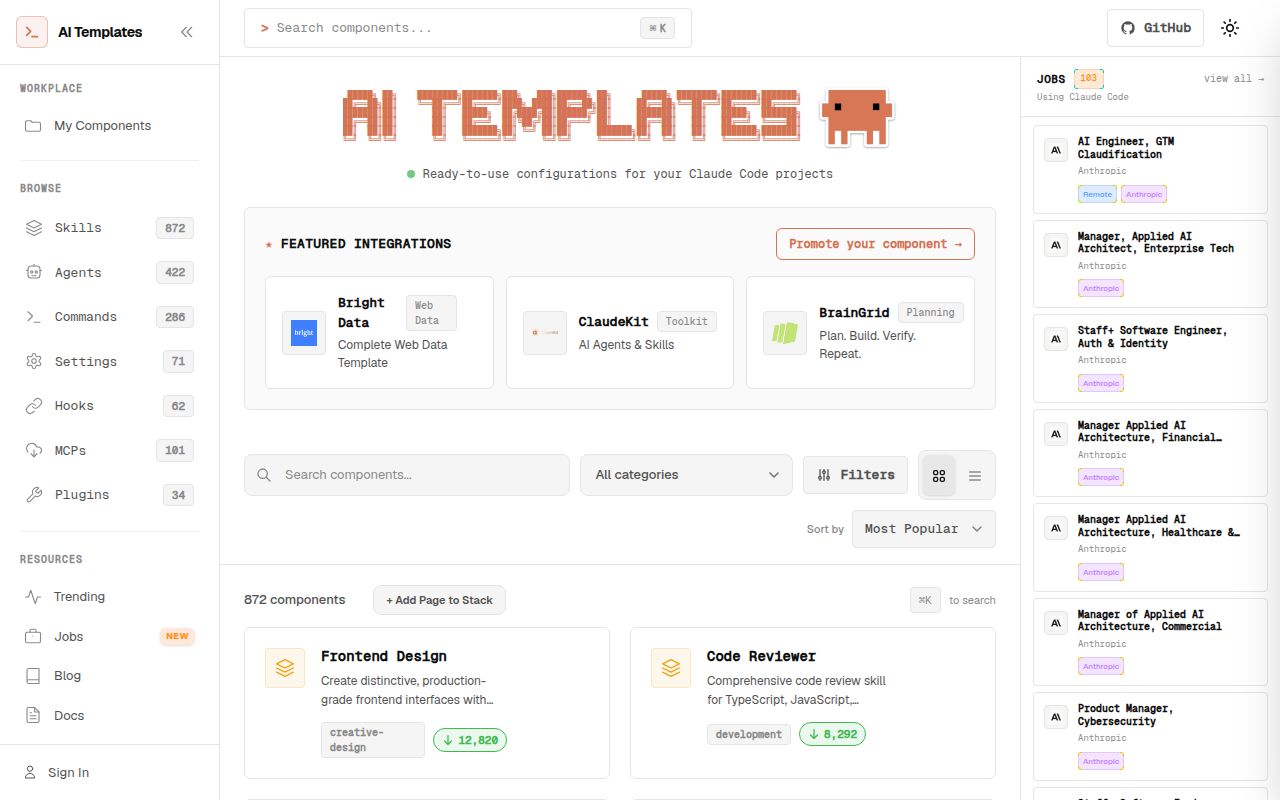This screenshot has width=1280, height=800.
Task: Click the Settings gear icon in sidebar
Action: [34, 361]
